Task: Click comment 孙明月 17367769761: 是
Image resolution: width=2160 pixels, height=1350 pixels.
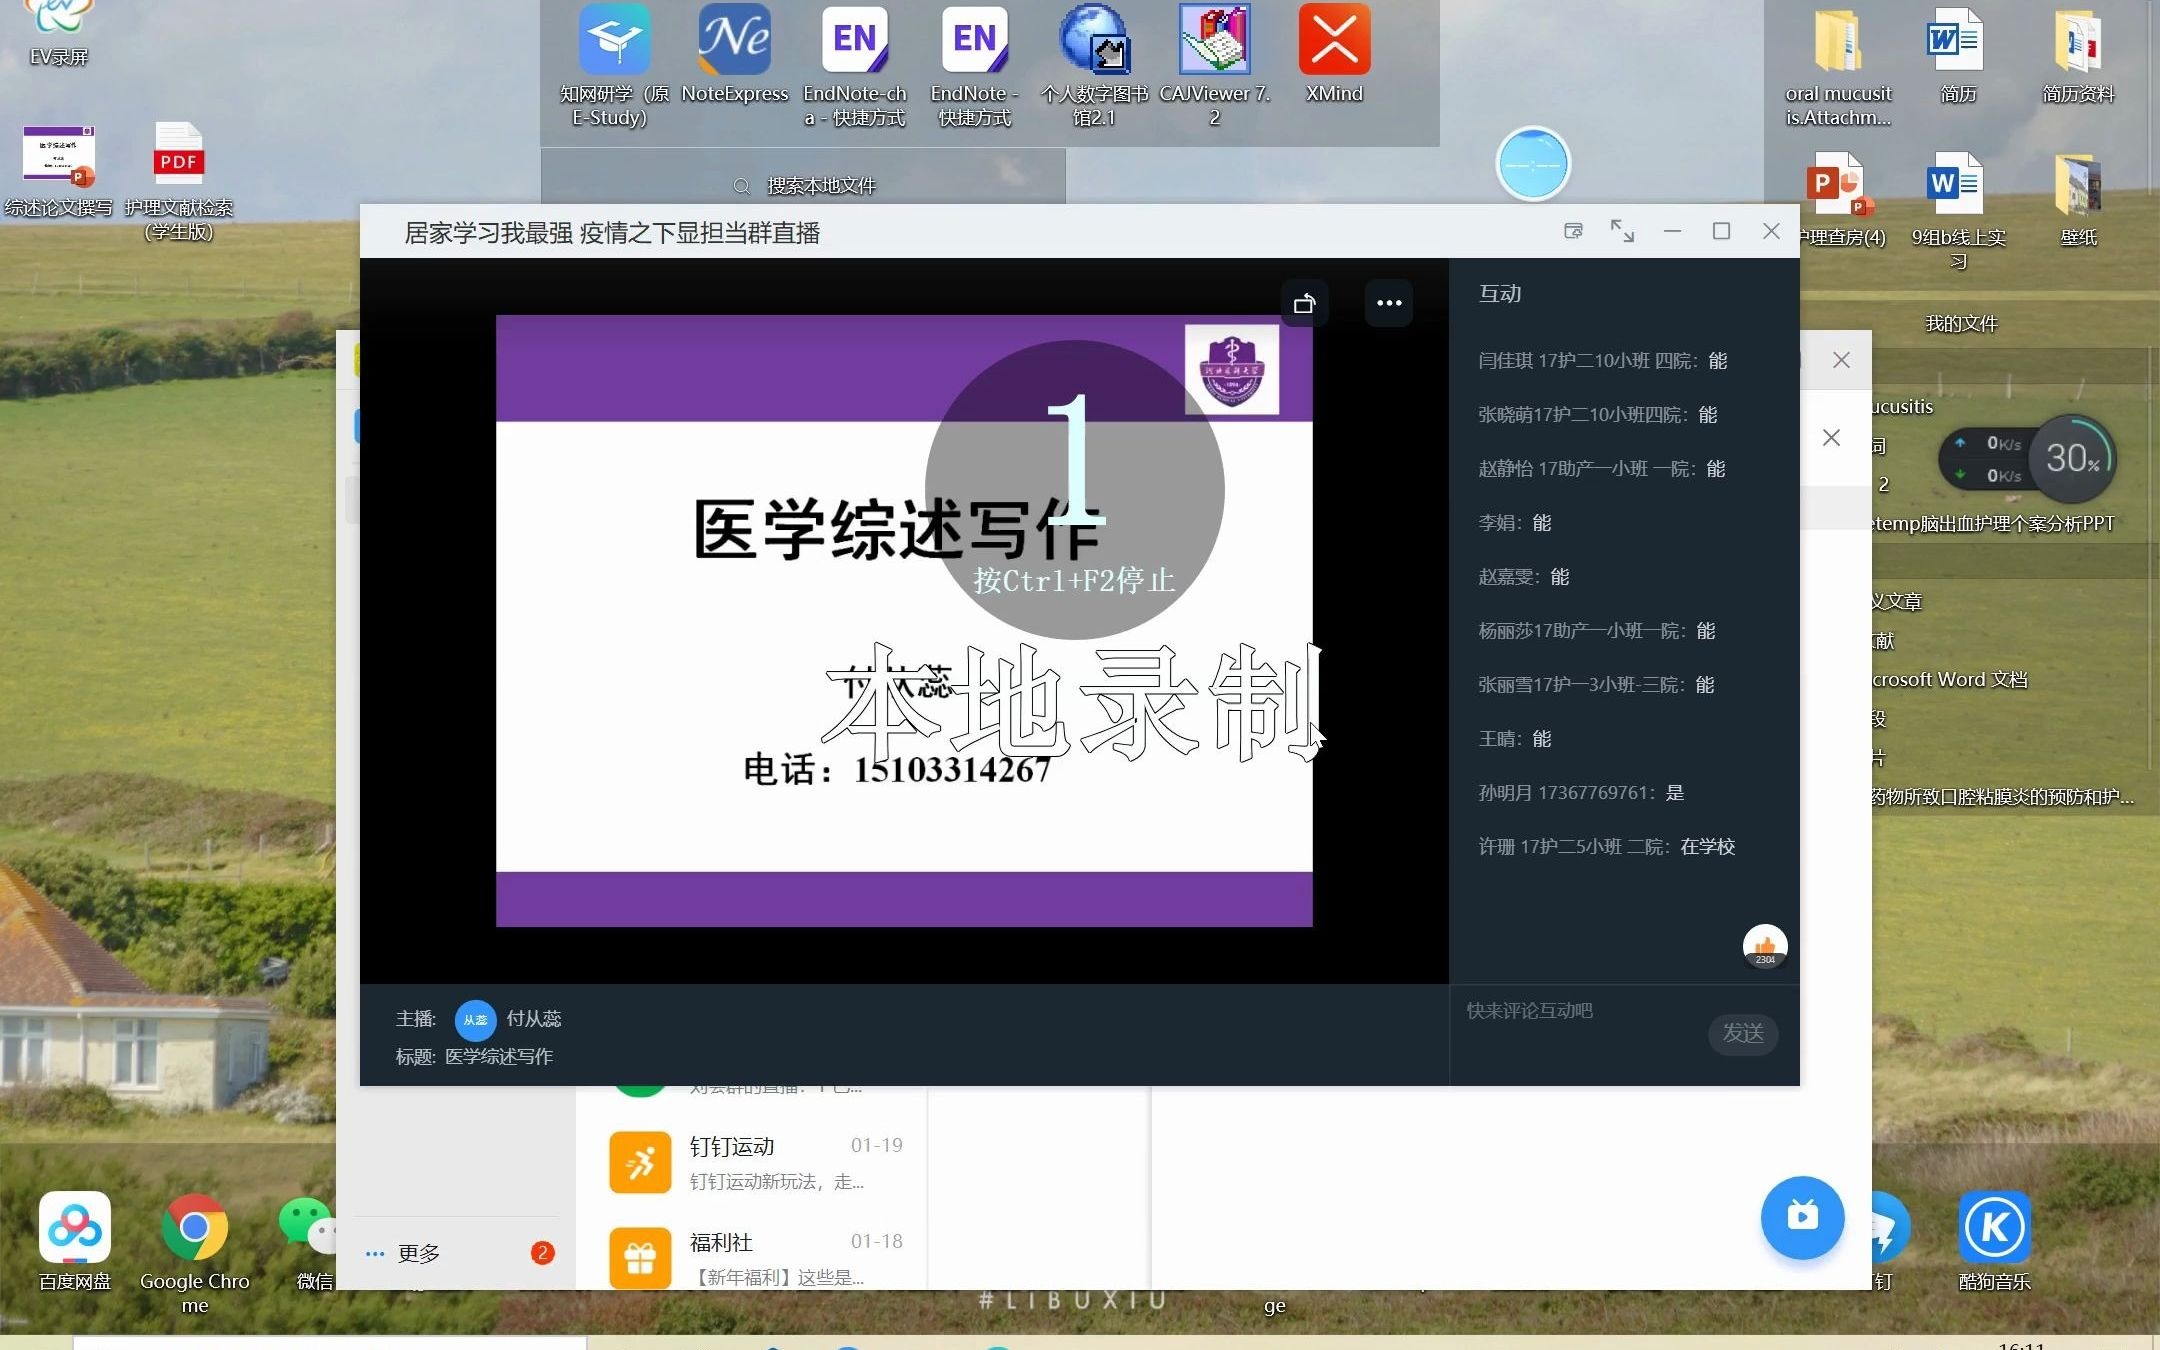Action: pos(1581,793)
